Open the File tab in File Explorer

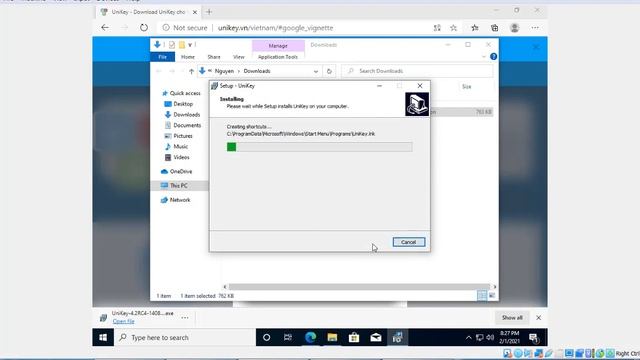[x=162, y=57]
